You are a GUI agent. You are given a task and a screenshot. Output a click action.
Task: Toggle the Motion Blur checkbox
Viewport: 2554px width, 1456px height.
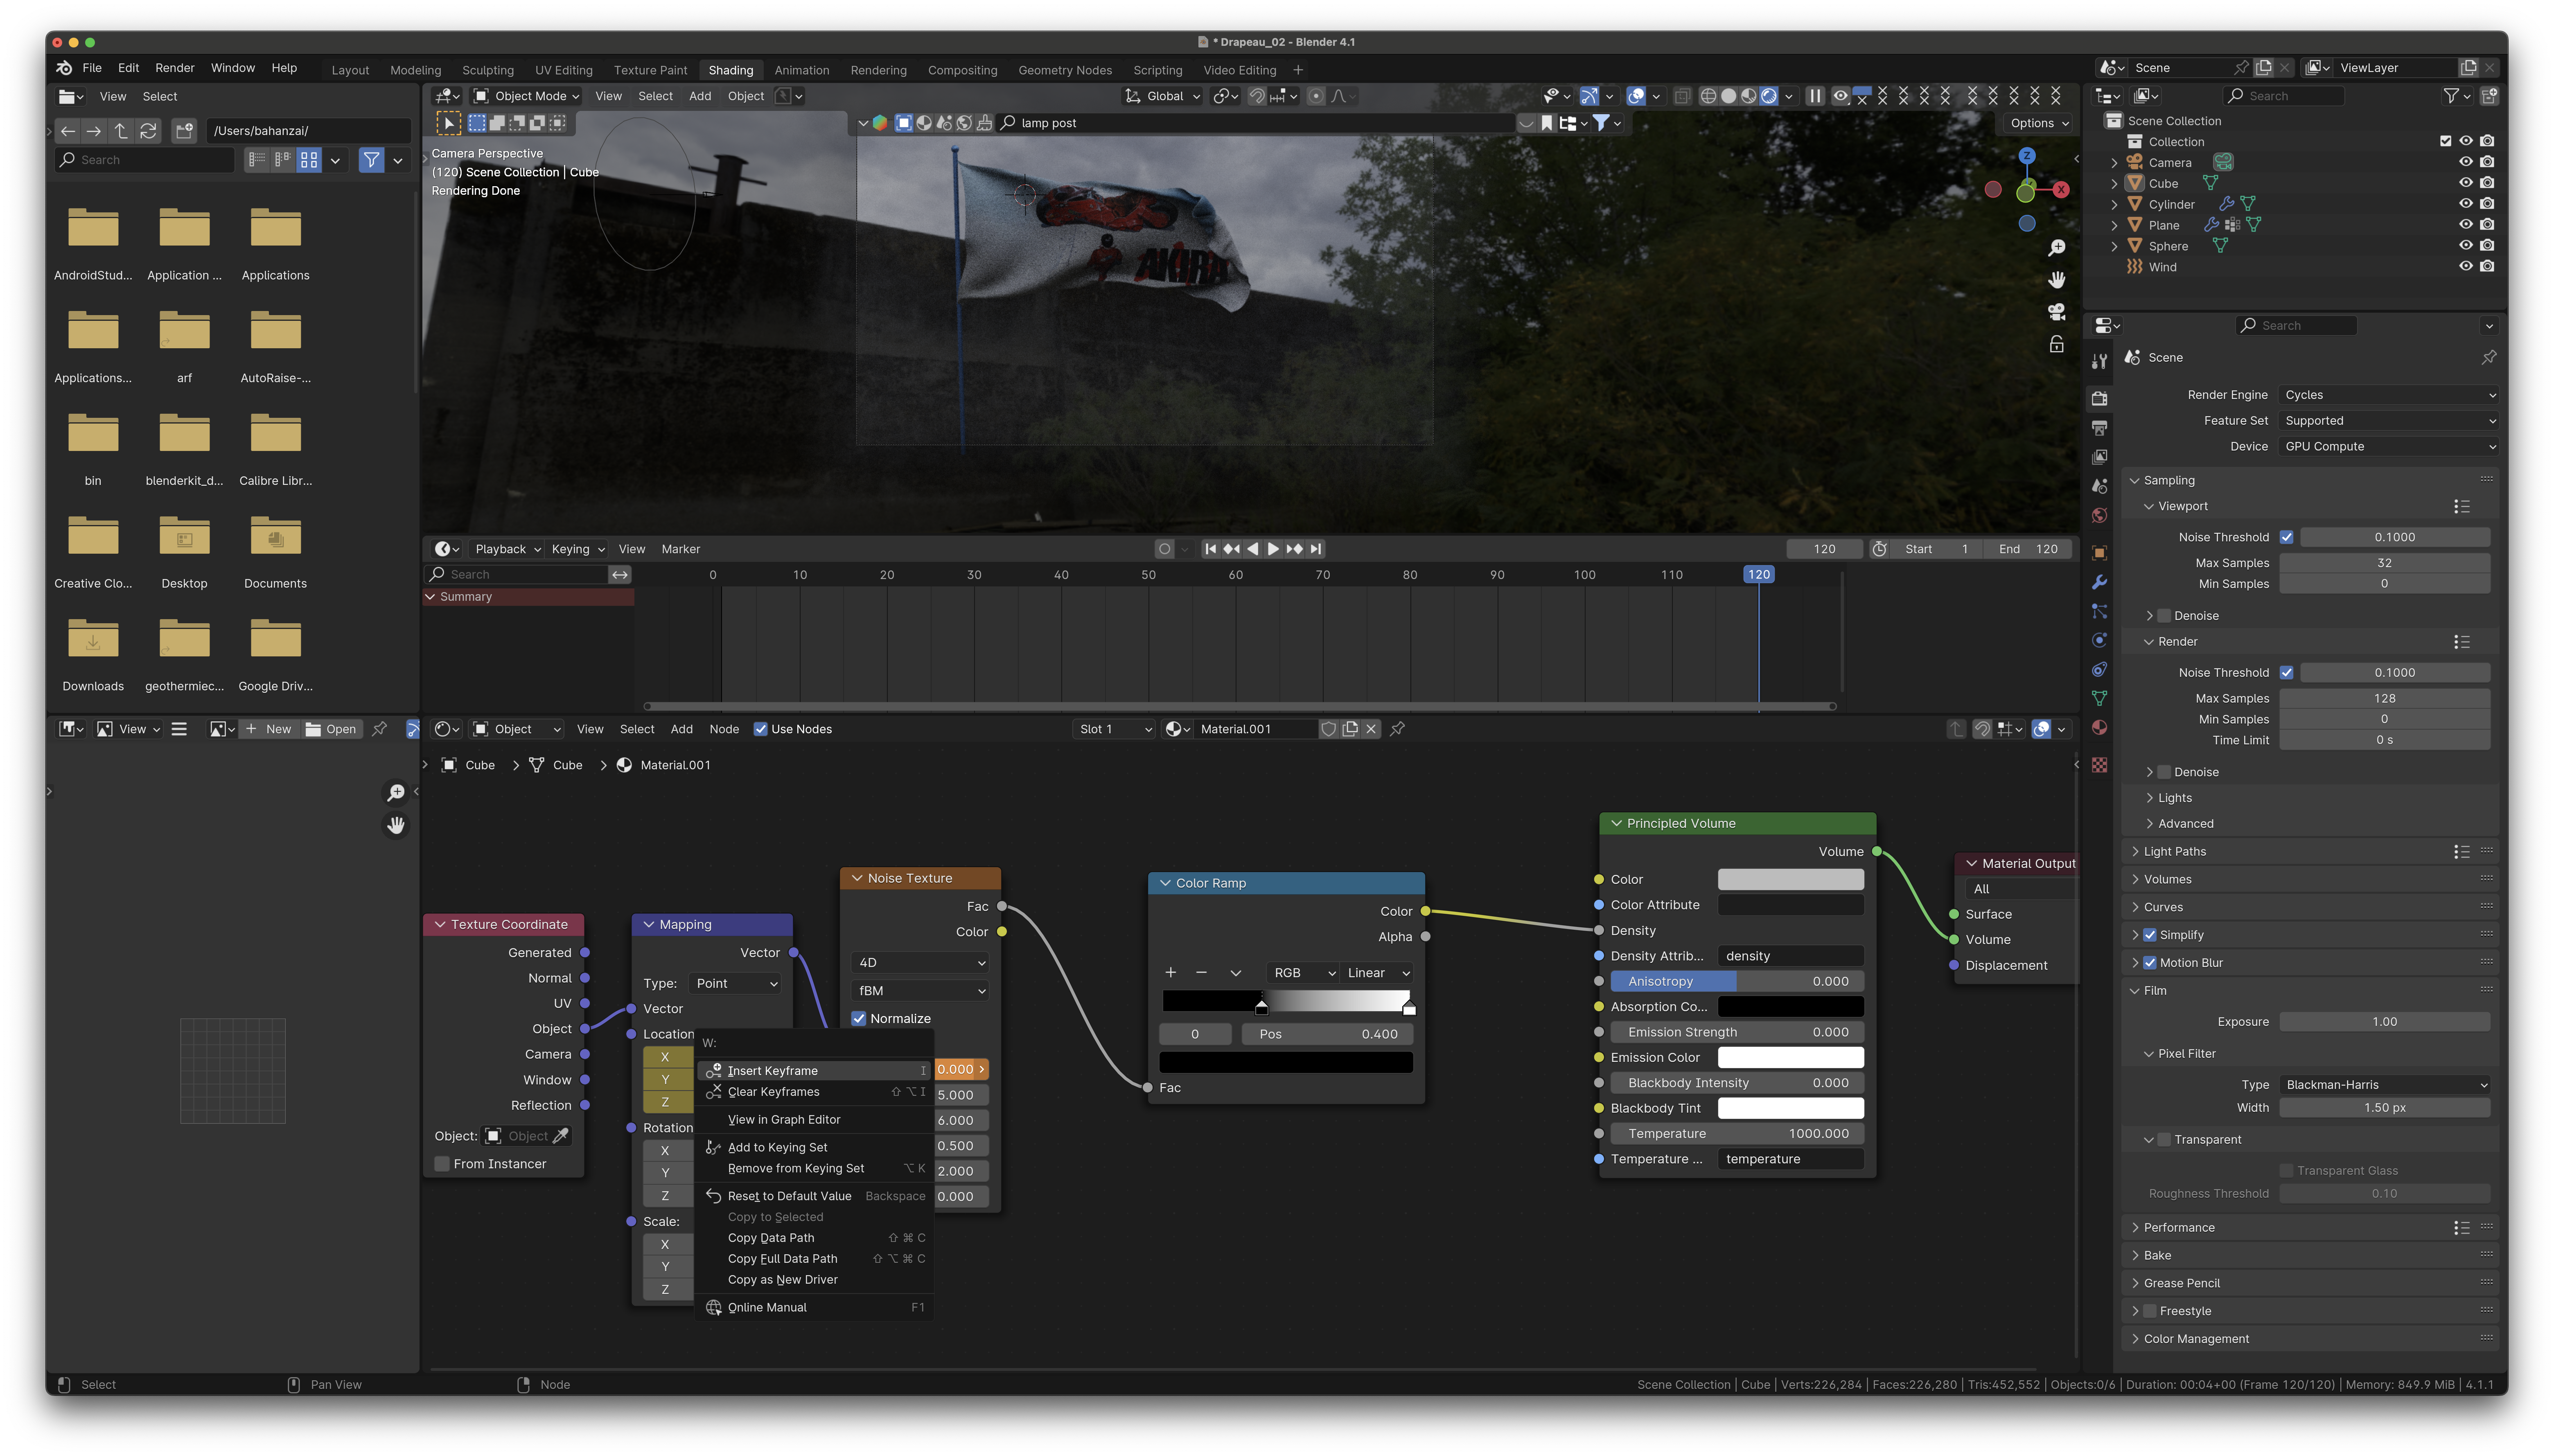click(x=2150, y=963)
